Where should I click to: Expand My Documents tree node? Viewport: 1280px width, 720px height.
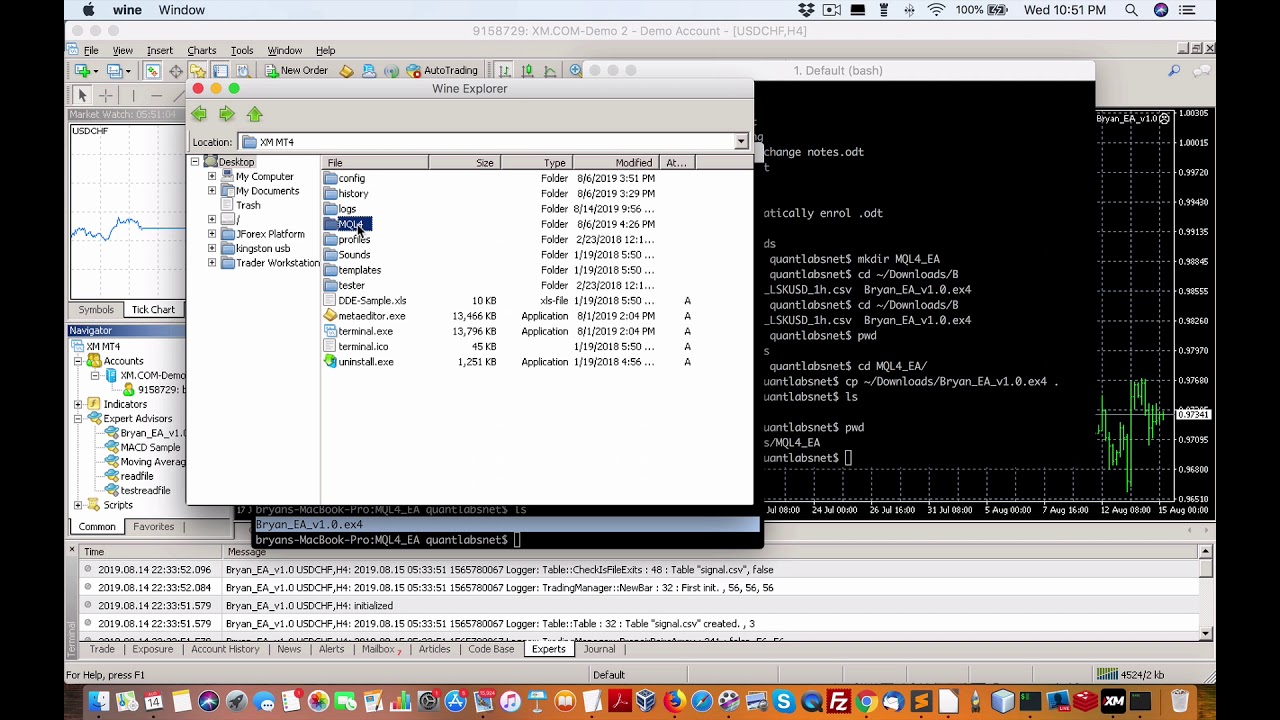pyautogui.click(x=212, y=191)
